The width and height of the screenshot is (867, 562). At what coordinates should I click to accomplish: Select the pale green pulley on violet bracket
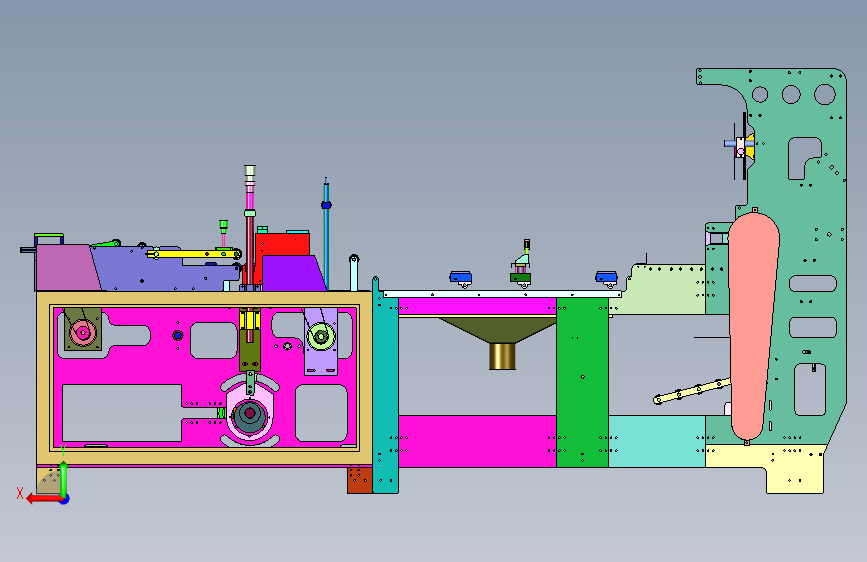click(x=321, y=336)
